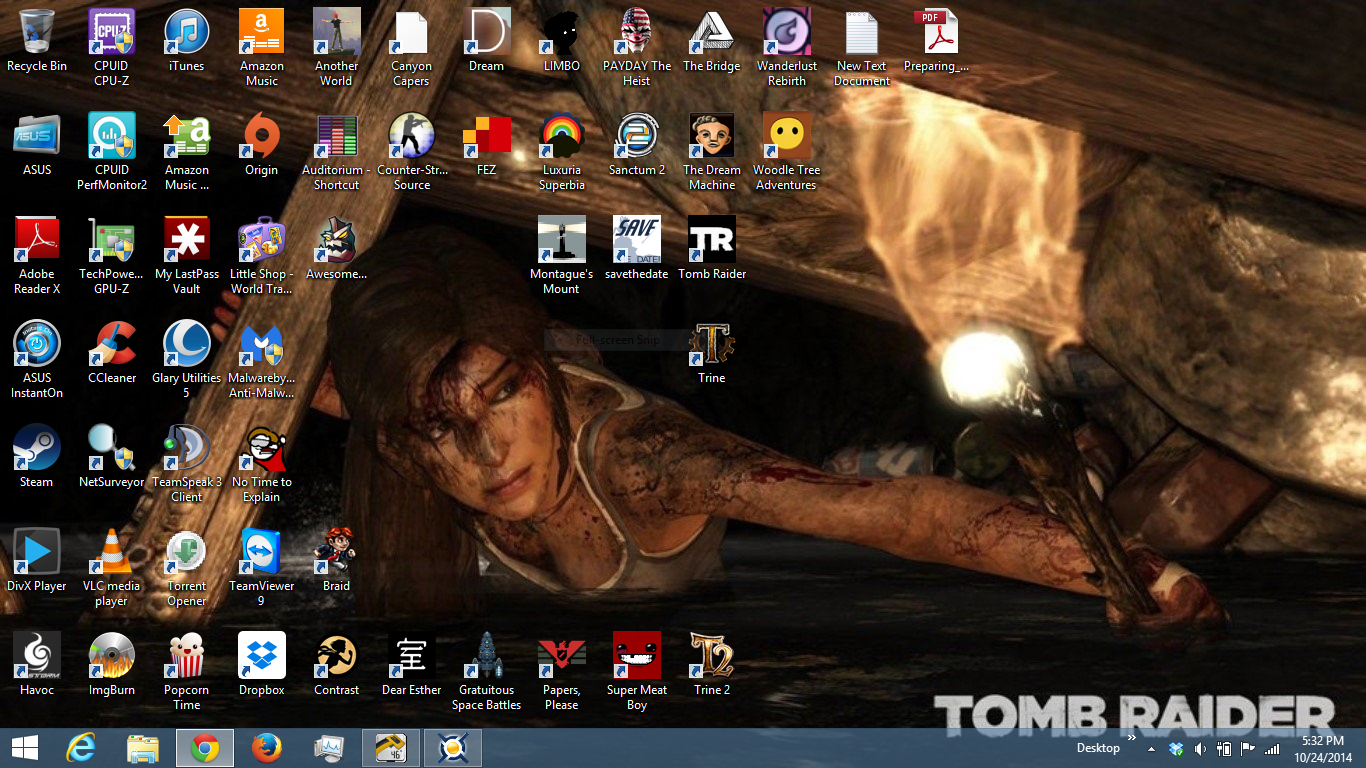Select the iTunes desktop icon
Viewport: 1366px width, 768px height.
187,32
